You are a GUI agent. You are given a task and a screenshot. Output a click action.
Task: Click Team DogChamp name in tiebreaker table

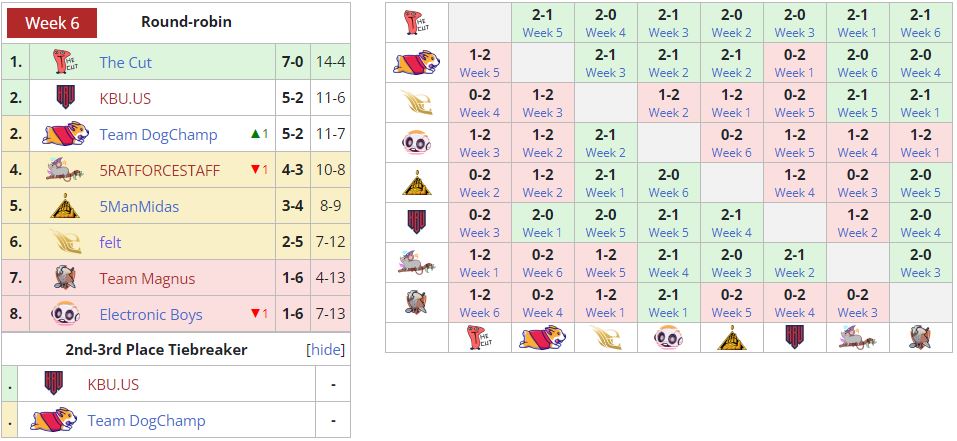pos(146,420)
